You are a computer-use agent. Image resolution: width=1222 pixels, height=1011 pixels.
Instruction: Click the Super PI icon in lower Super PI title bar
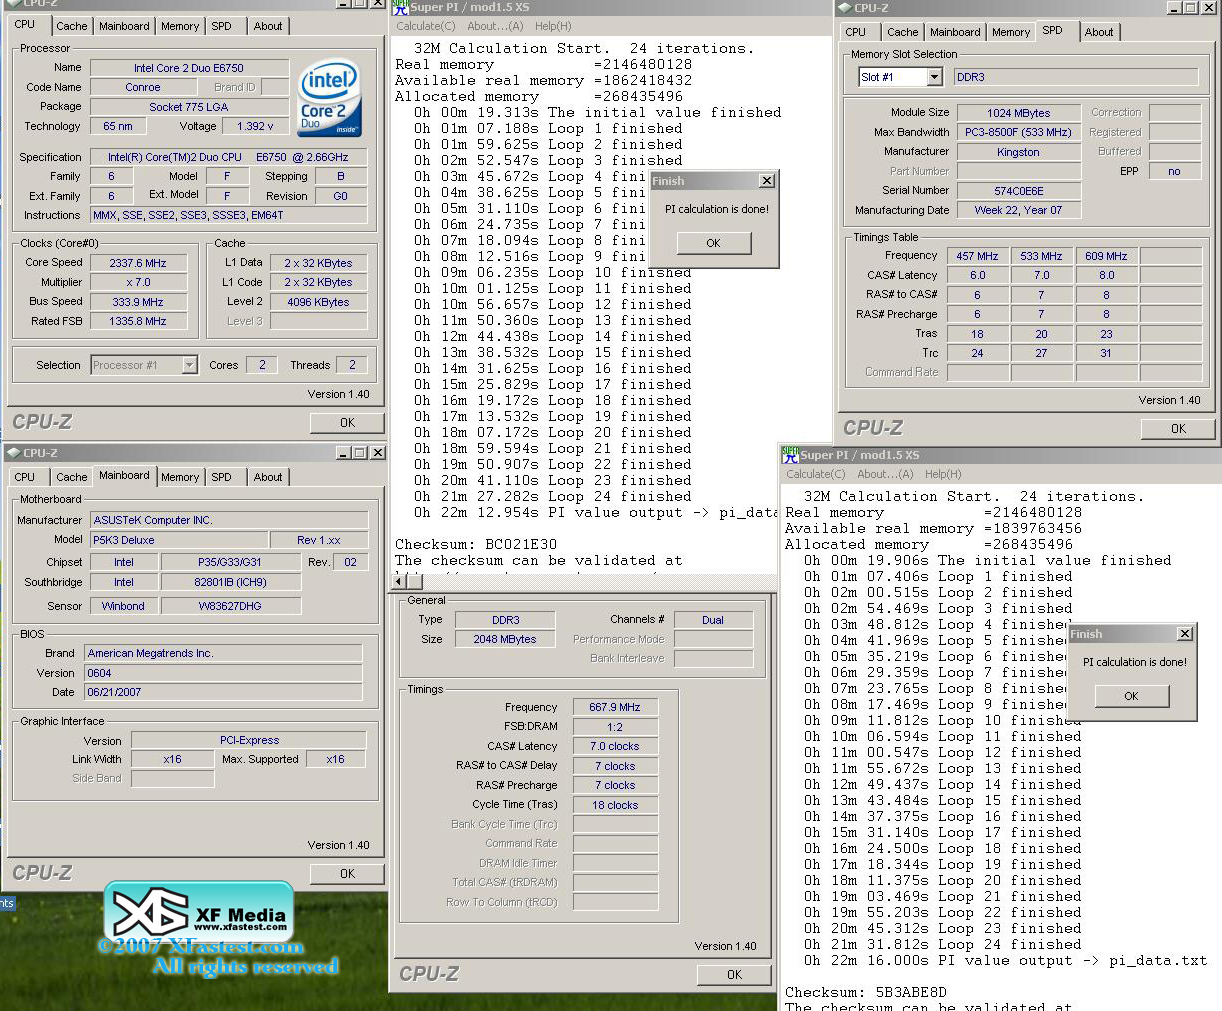790,454
